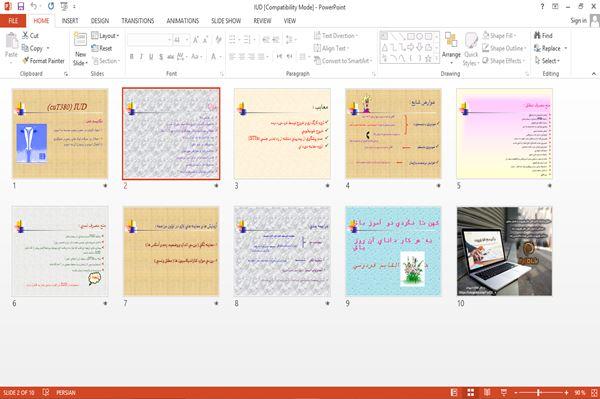
Task: Open Reading View from status bar
Action: pos(487,392)
